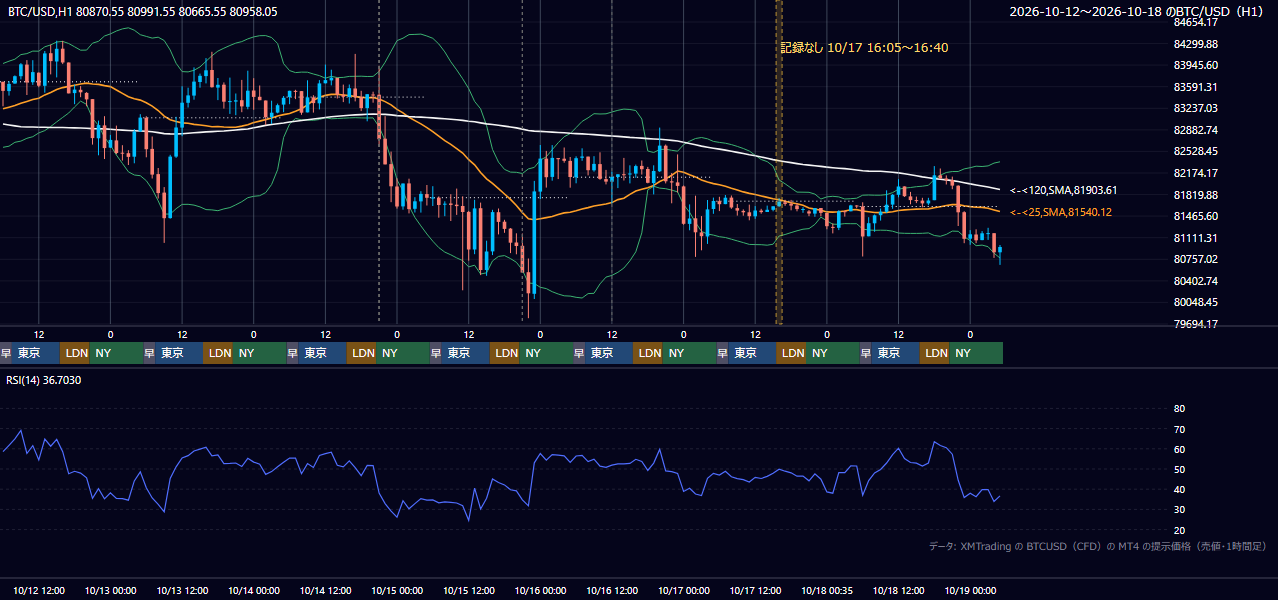The height and width of the screenshot is (600, 1278).
Task: Click the 10/18 12:00 date label
Action: pyautogui.click(x=899, y=591)
